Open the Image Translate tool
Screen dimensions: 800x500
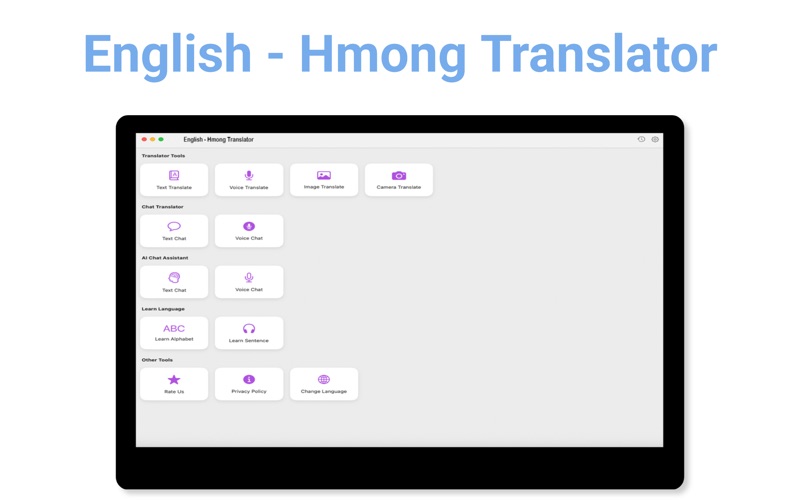tap(324, 180)
